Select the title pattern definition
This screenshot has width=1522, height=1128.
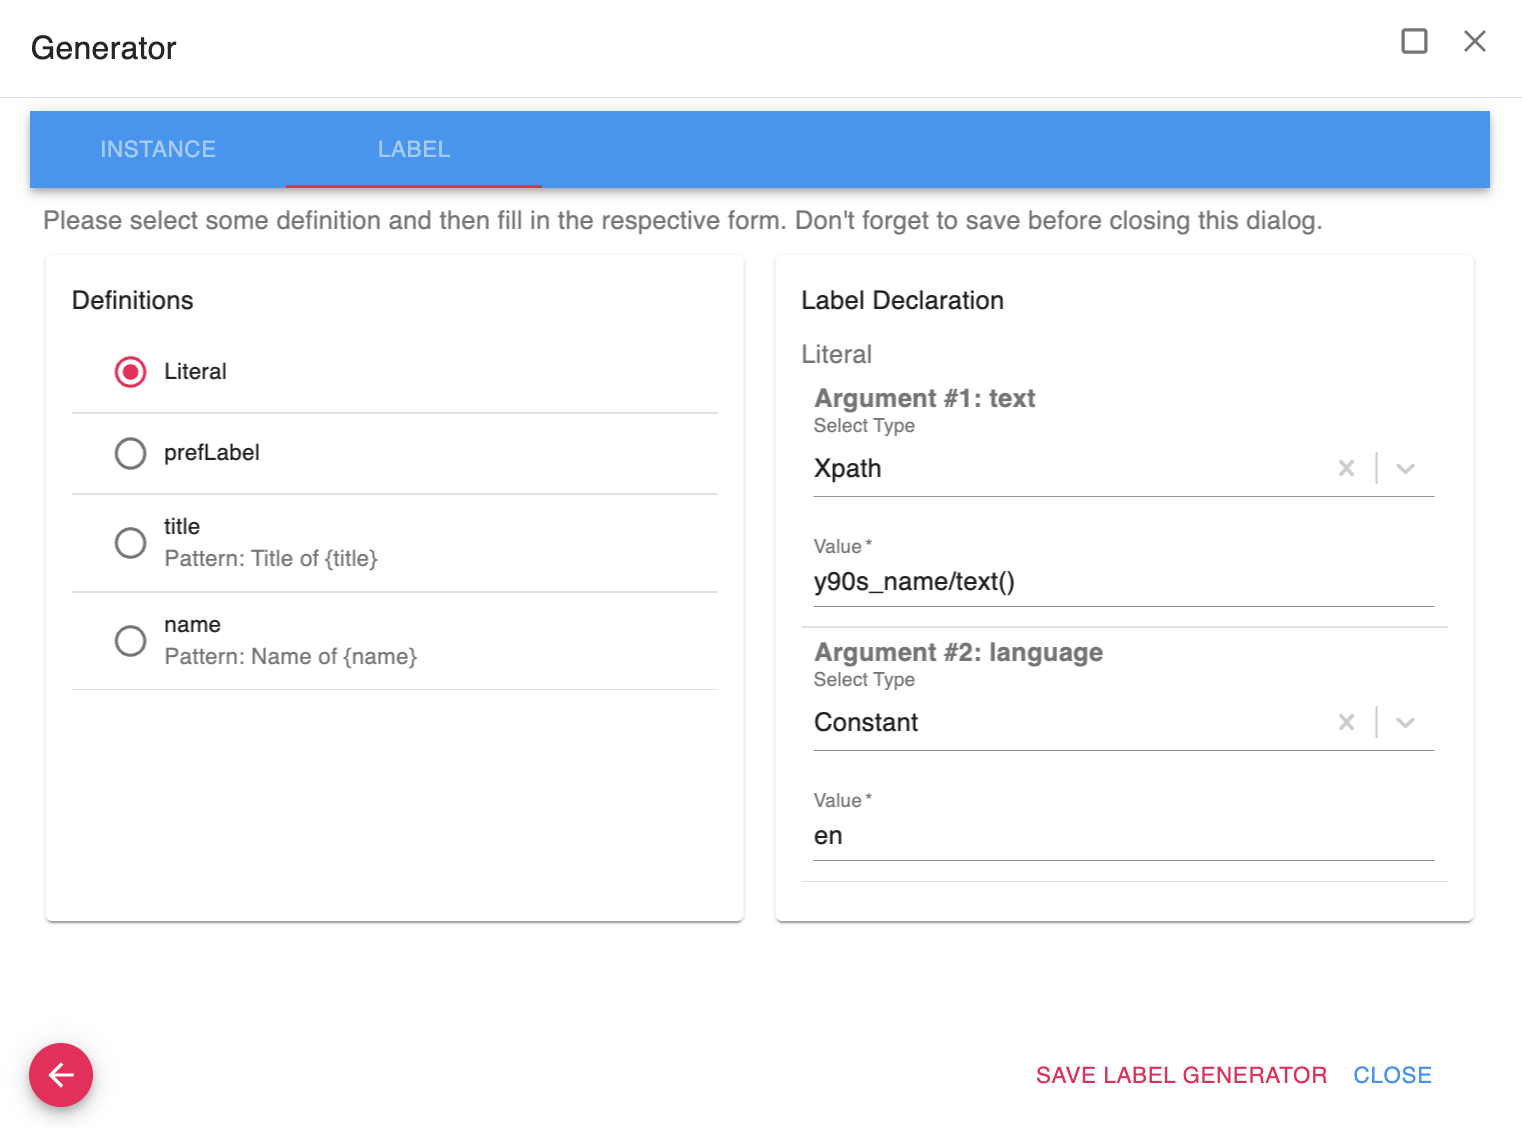pyautogui.click(x=130, y=543)
